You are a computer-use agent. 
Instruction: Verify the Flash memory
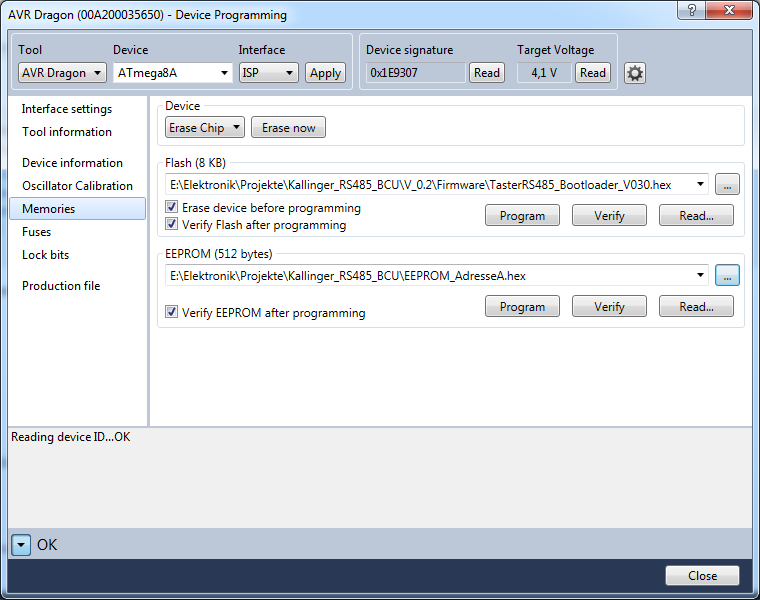pyautogui.click(x=609, y=216)
